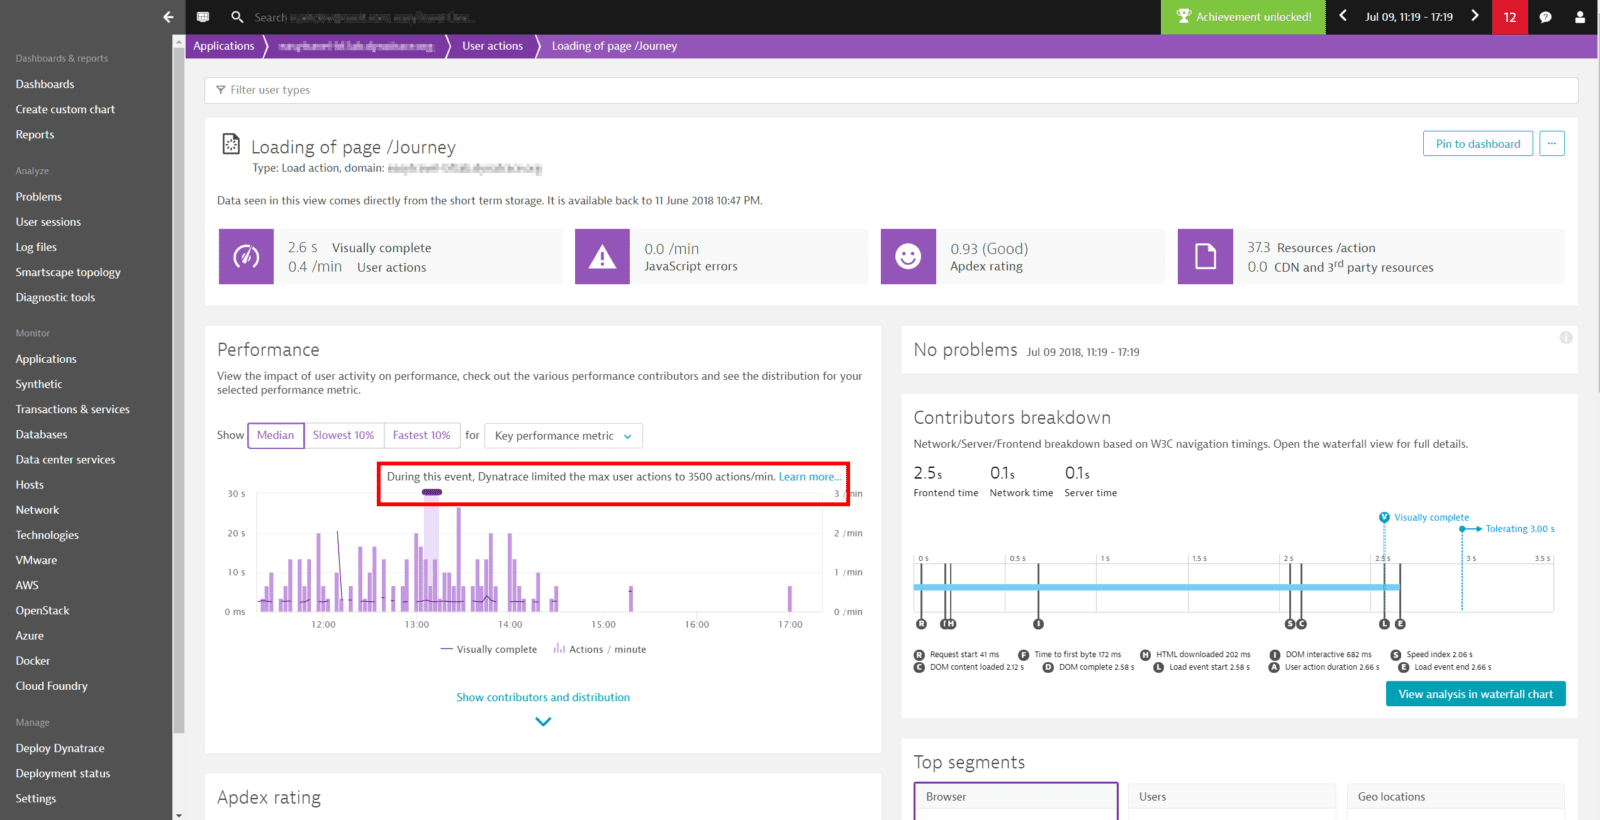
Task: Open the User actions breadcrumb
Action: 492,46
